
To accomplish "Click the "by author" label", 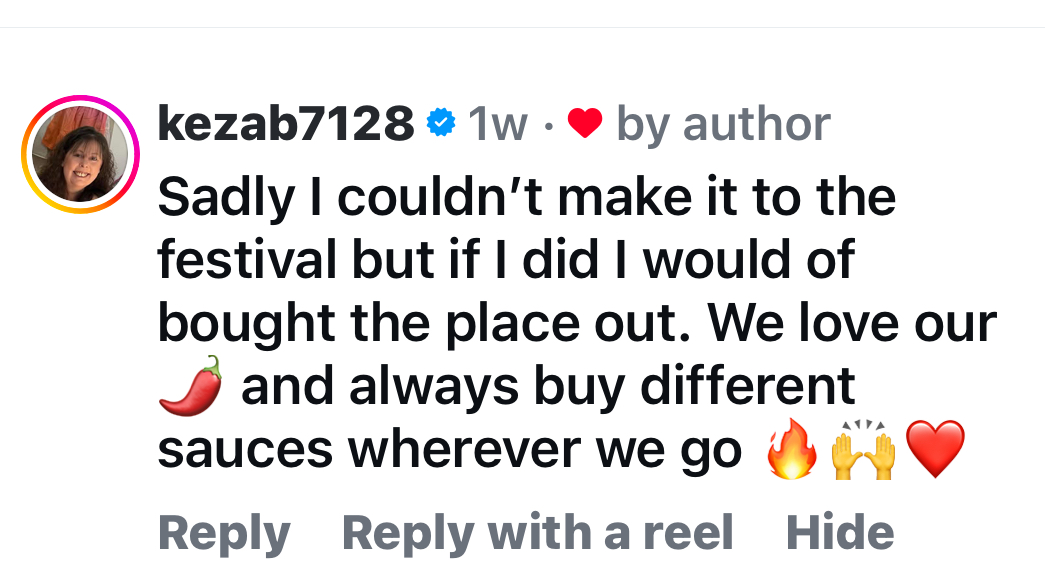I will pyautogui.click(x=722, y=124).
